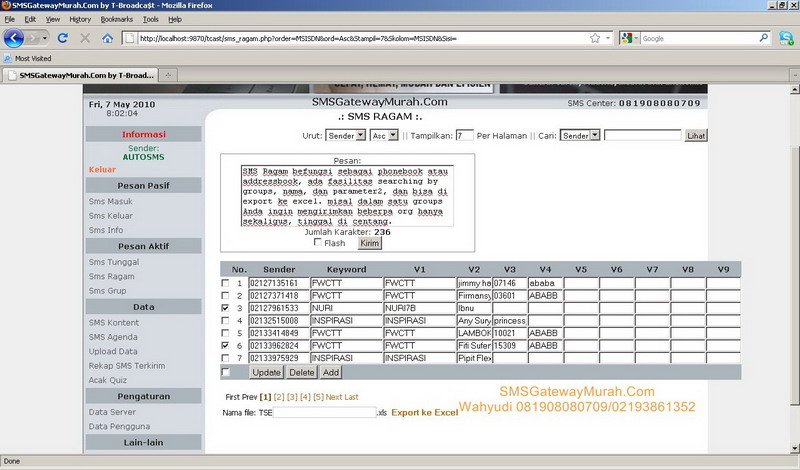Enable the Flash message checkbox
Image resolution: width=800 pixels, height=470 pixels.
(318, 242)
